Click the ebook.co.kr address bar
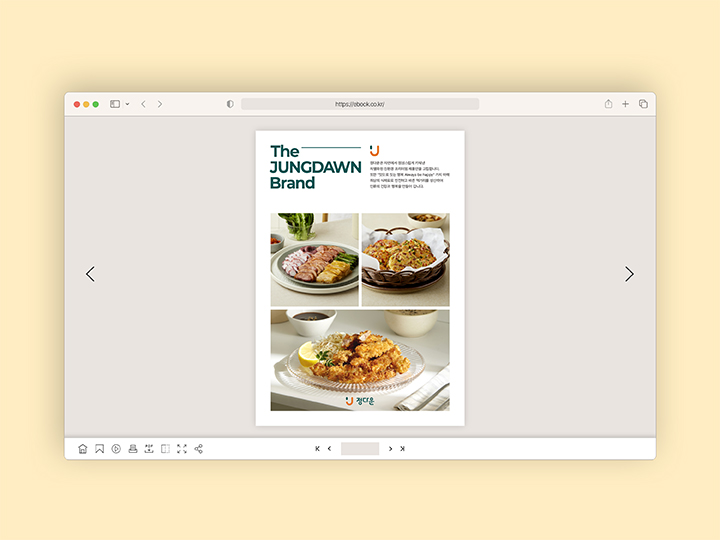The image size is (720, 540). (x=360, y=104)
